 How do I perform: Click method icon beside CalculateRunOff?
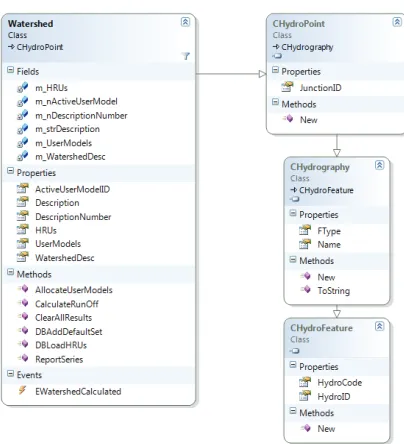(23, 303)
